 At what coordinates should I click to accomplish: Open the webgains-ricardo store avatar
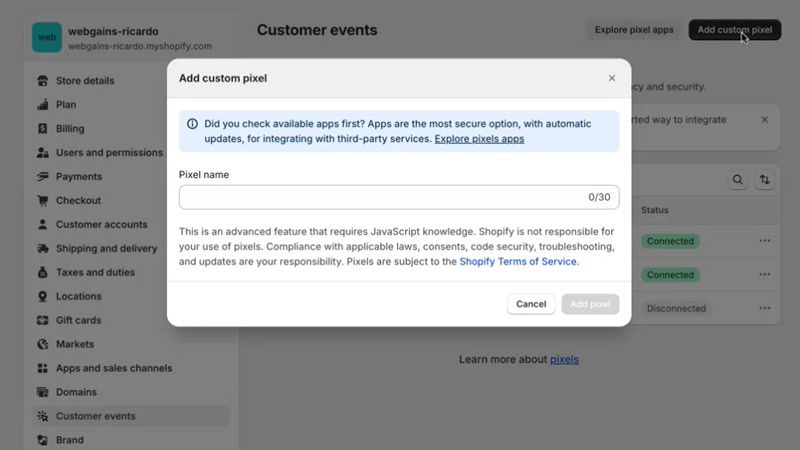[x=46, y=37]
